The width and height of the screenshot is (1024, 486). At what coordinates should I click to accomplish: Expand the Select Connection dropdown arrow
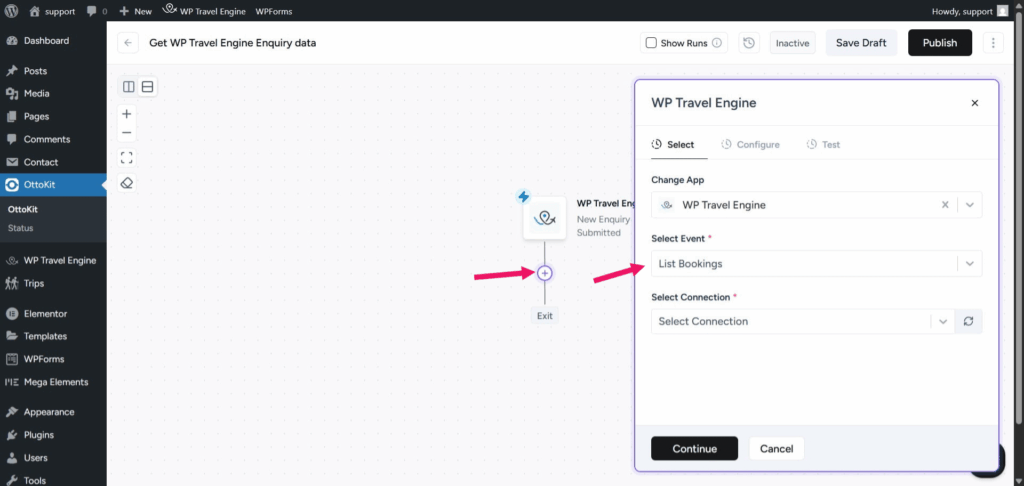coord(942,321)
